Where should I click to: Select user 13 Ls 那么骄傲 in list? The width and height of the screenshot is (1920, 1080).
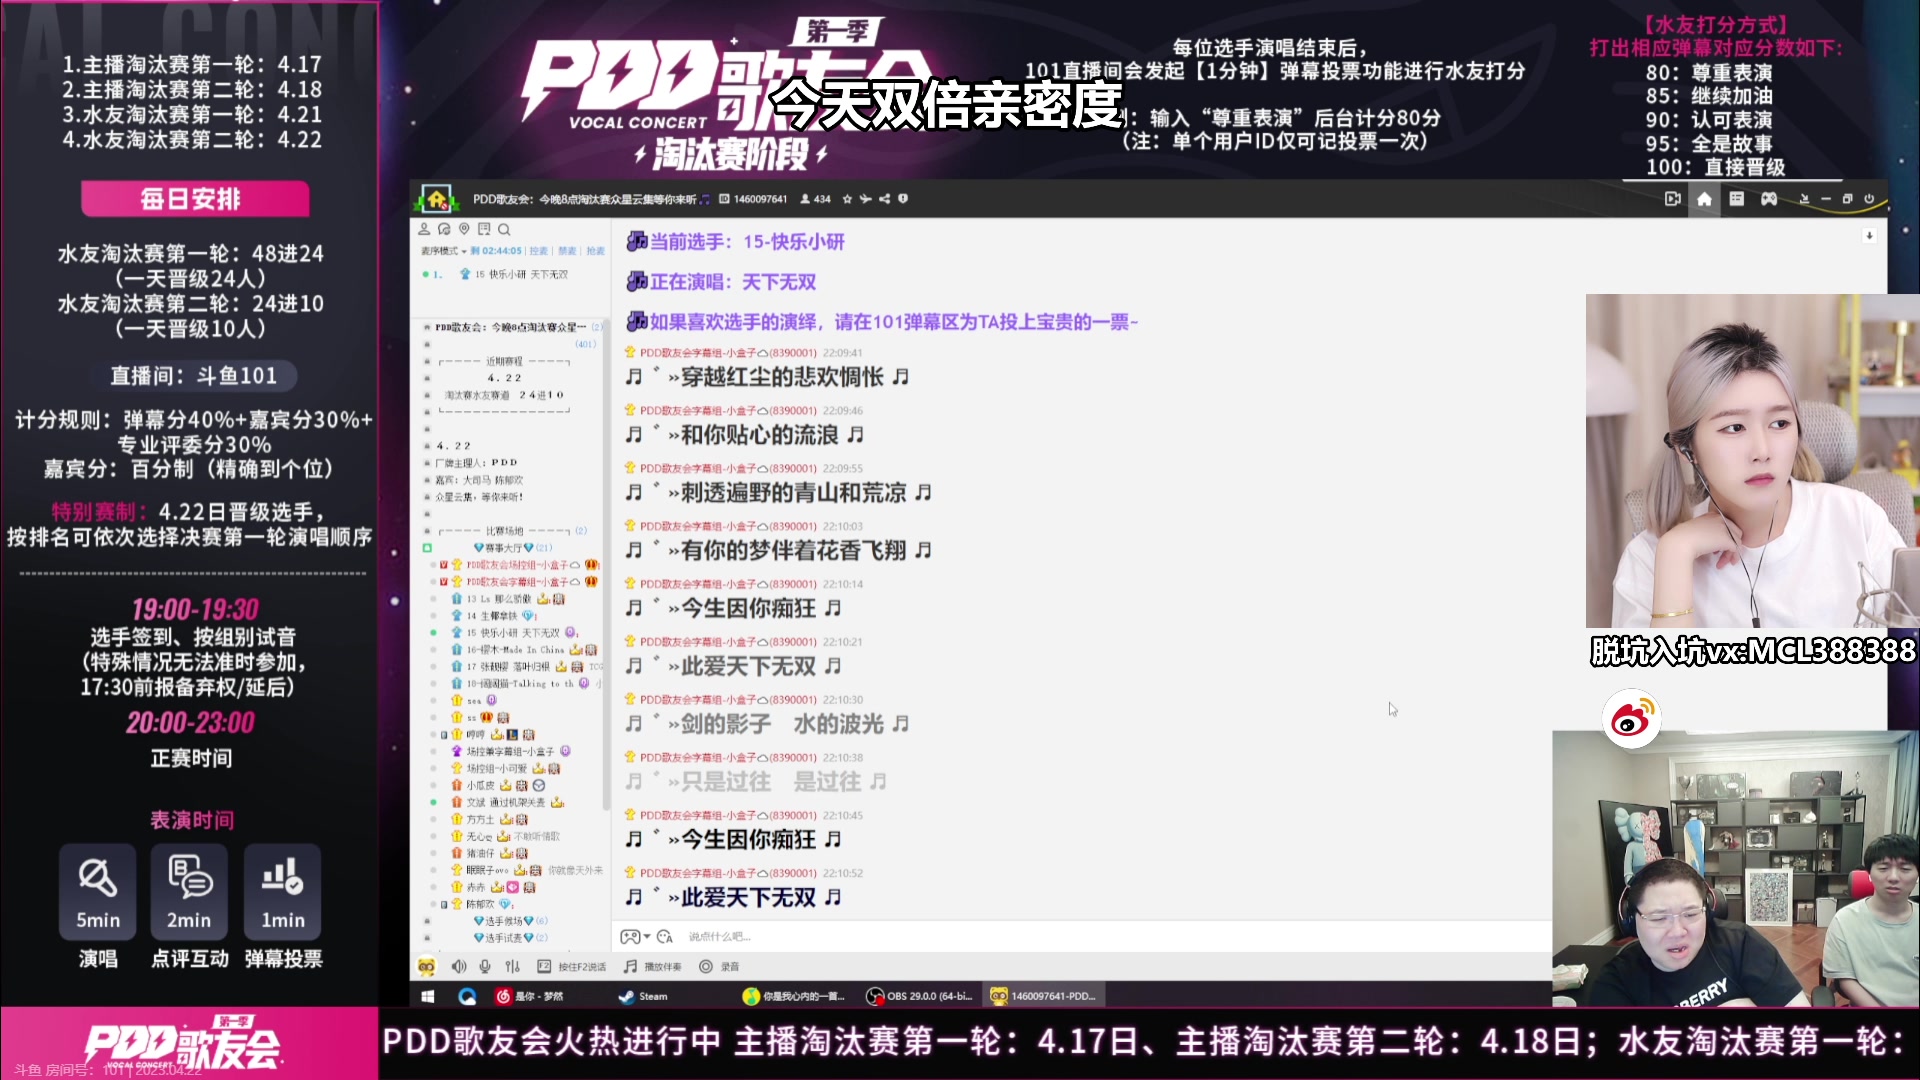(510, 599)
